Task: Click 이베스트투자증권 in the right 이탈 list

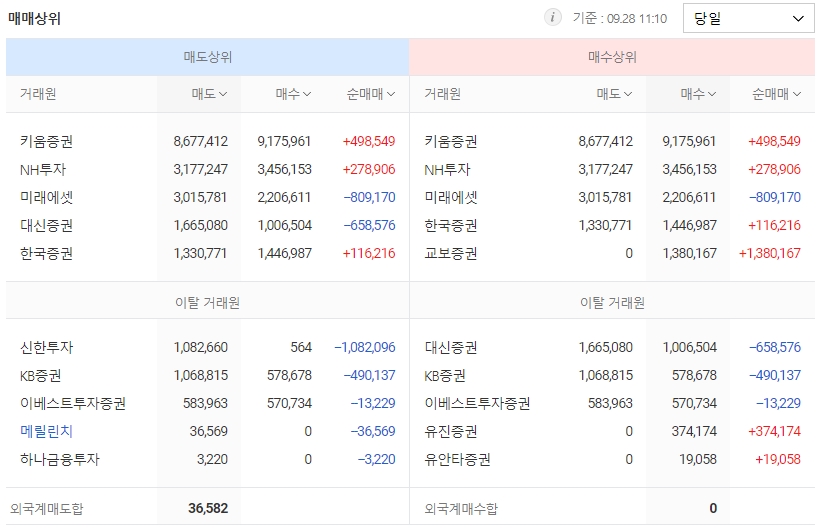Action: (477, 403)
